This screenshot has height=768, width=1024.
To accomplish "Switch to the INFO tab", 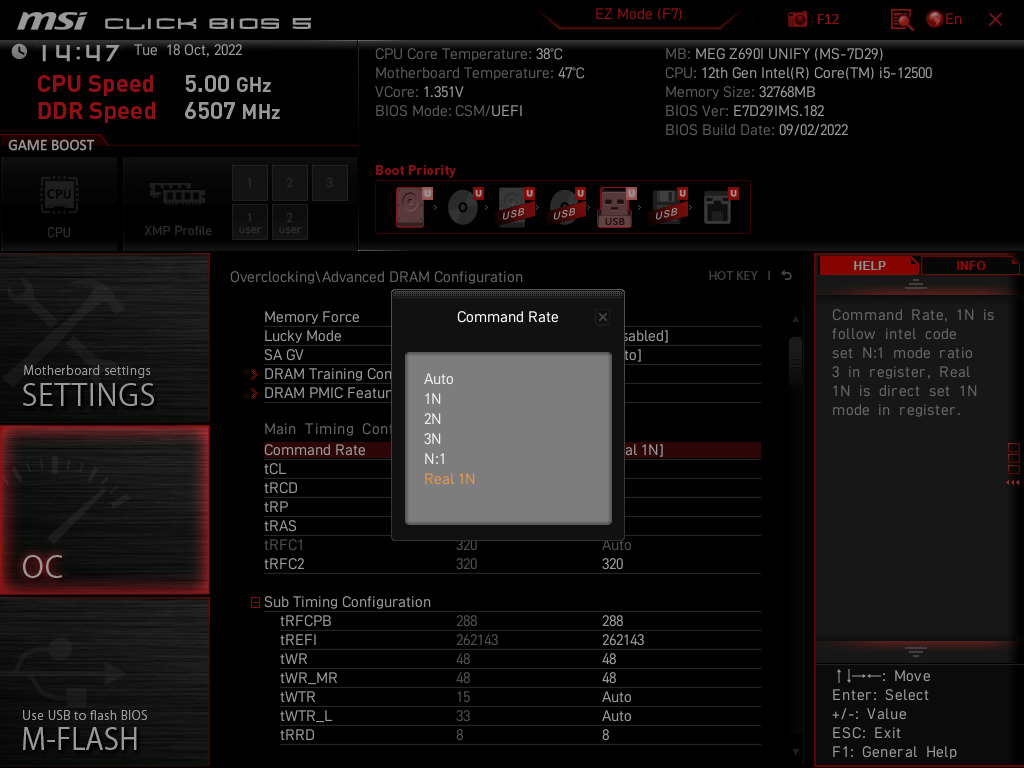I will tap(970, 266).
